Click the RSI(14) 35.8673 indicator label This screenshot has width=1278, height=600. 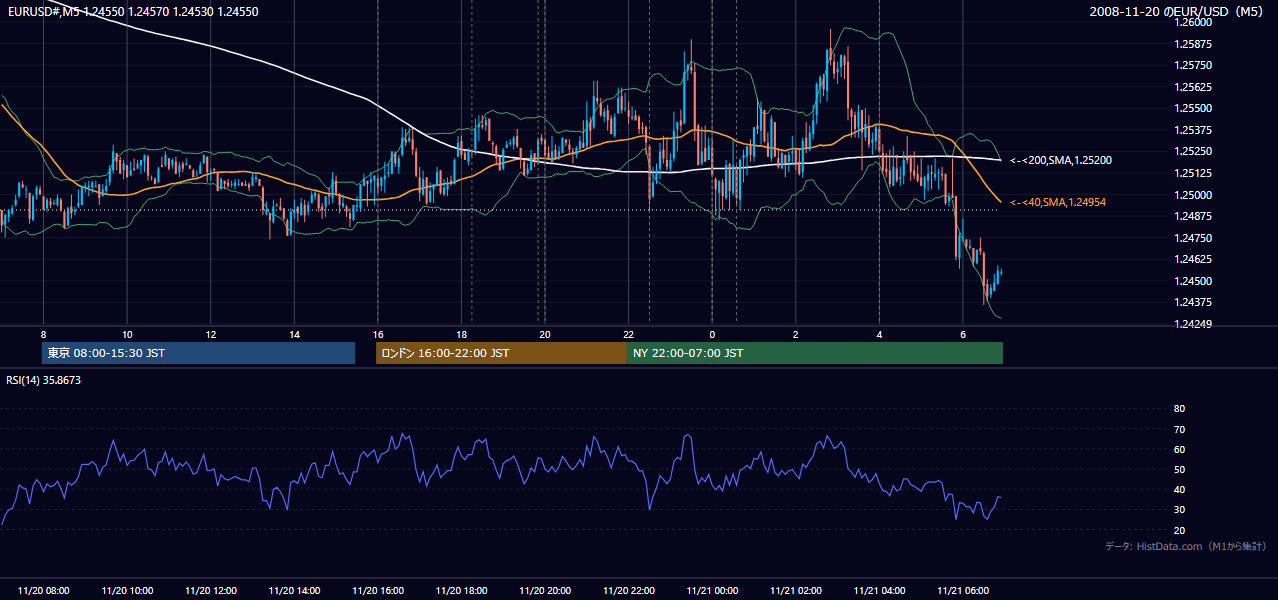click(x=43, y=380)
